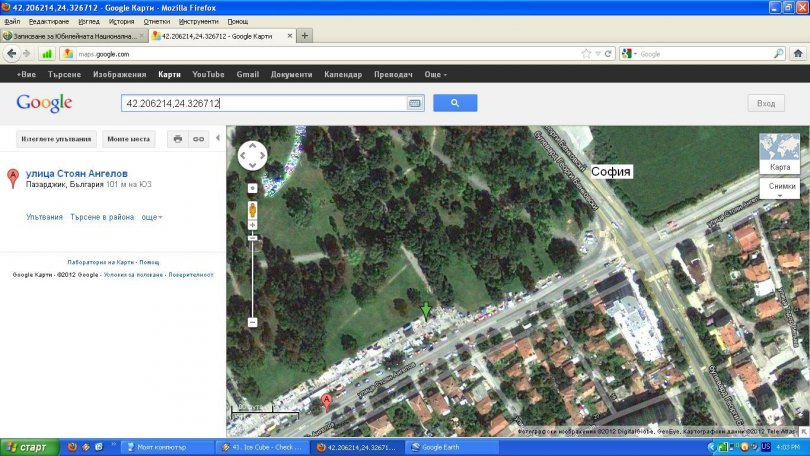Click the pan navigation compass control
Image resolution: width=810 pixels, height=456 pixels.
tap(252, 155)
